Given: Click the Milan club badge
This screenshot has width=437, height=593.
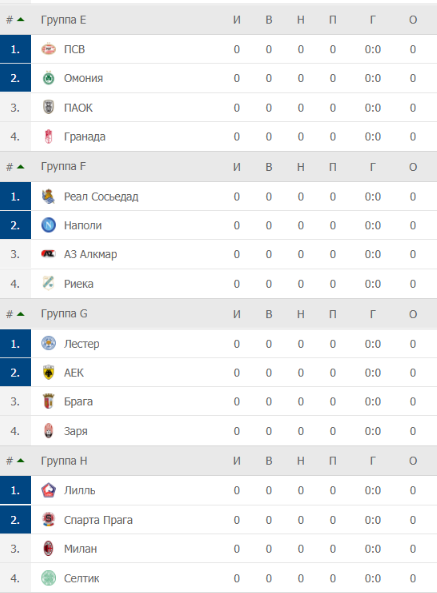Looking at the screenshot, I should pos(48,549).
